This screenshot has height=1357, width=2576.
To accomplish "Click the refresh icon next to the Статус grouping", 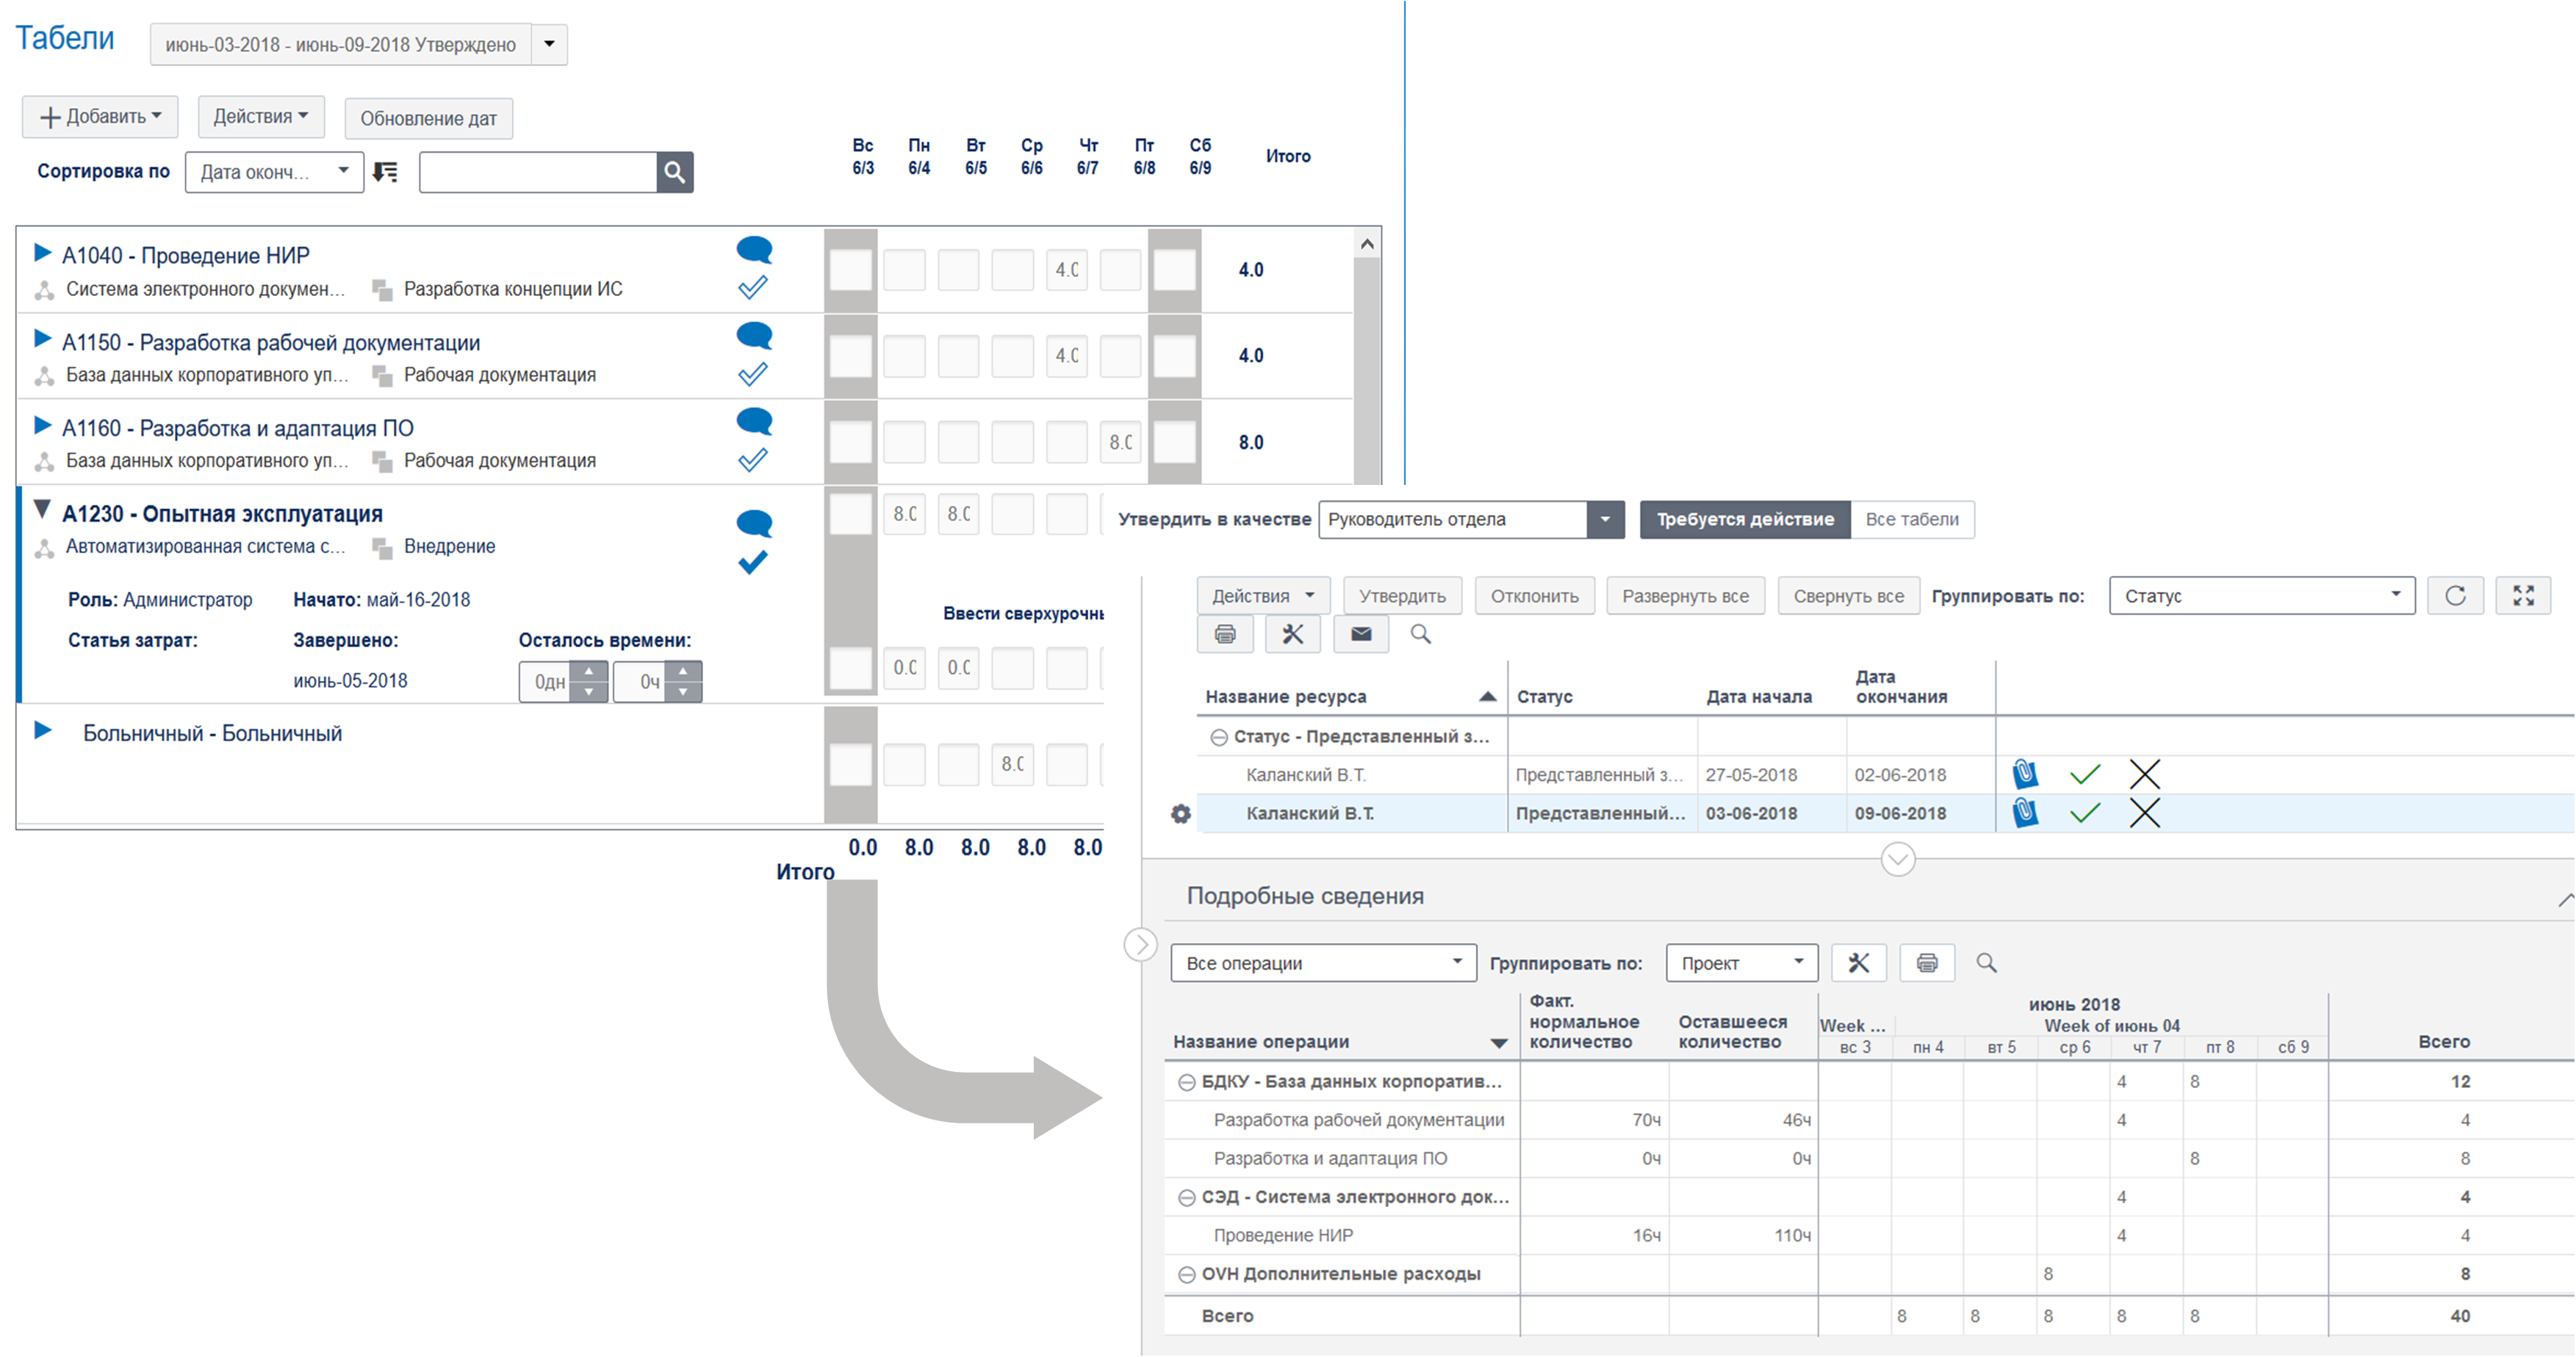I will pos(2455,596).
